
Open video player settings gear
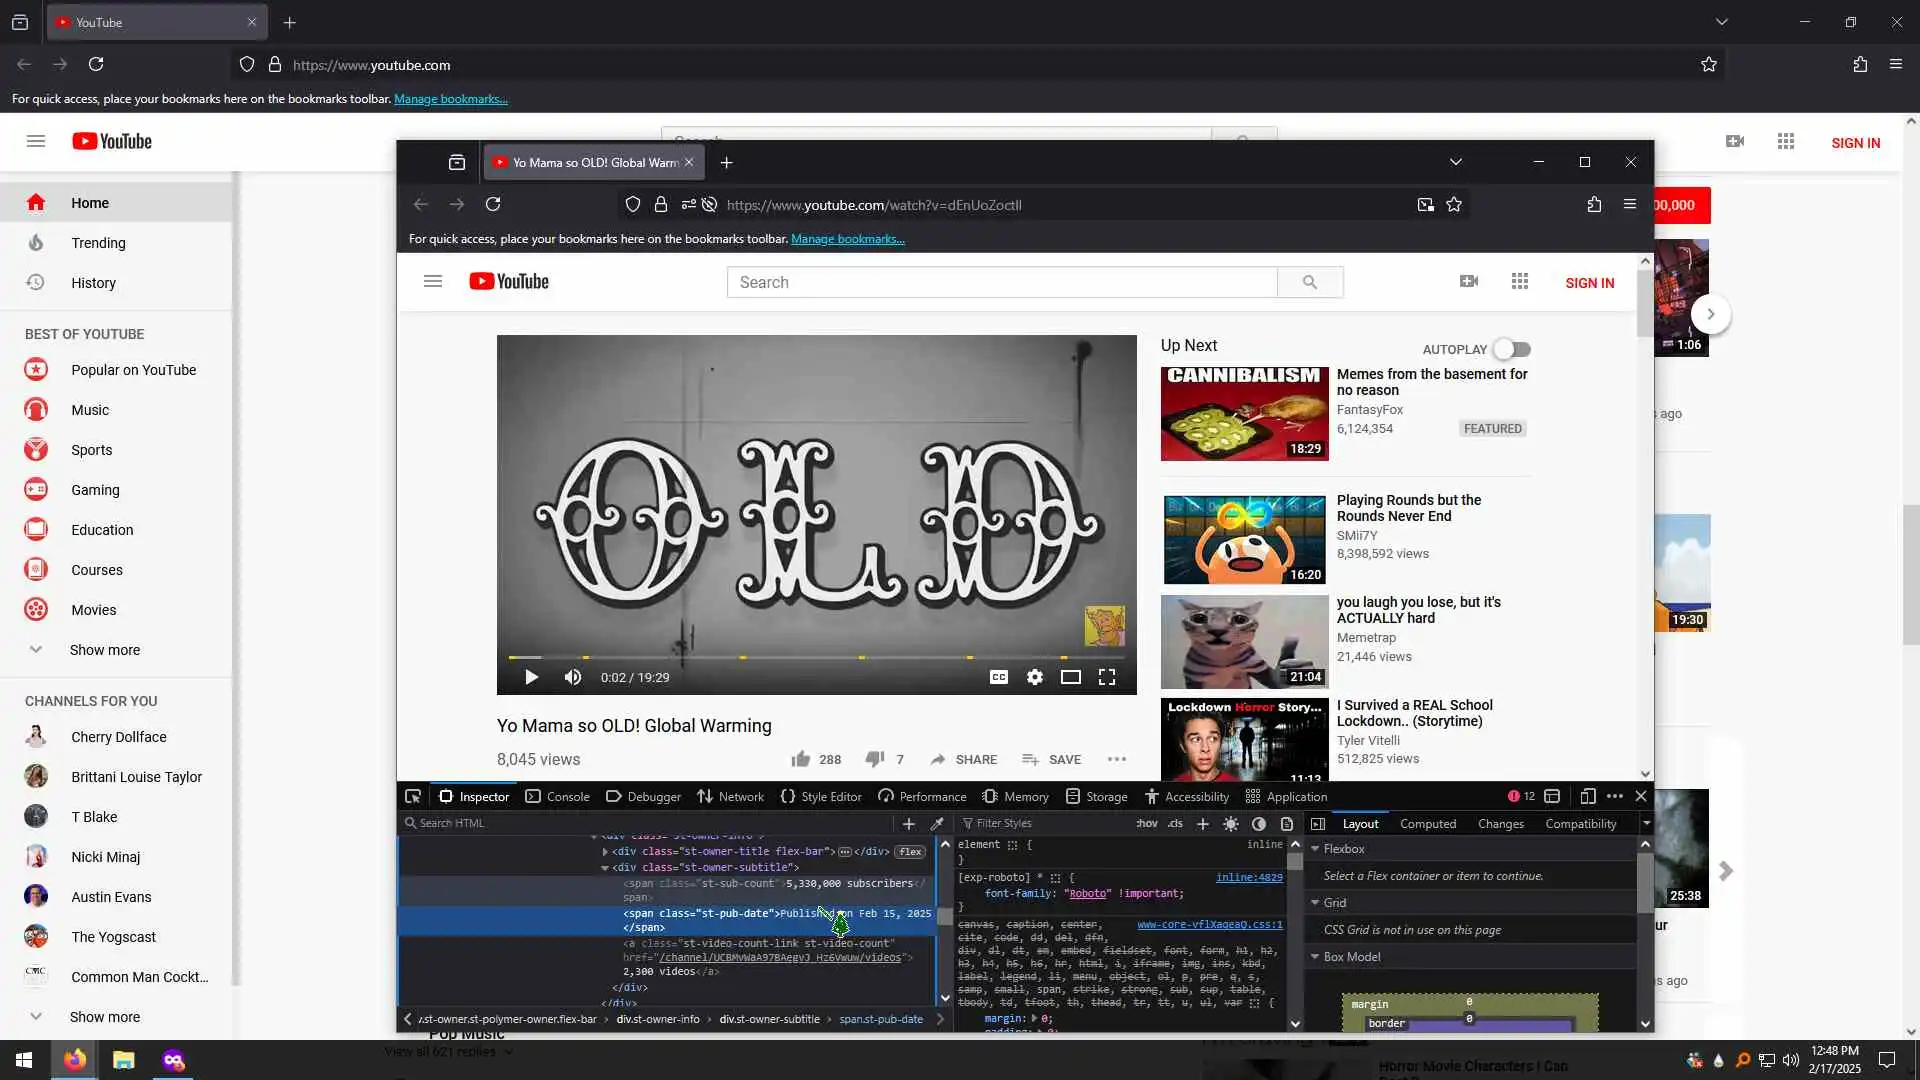1035,678
